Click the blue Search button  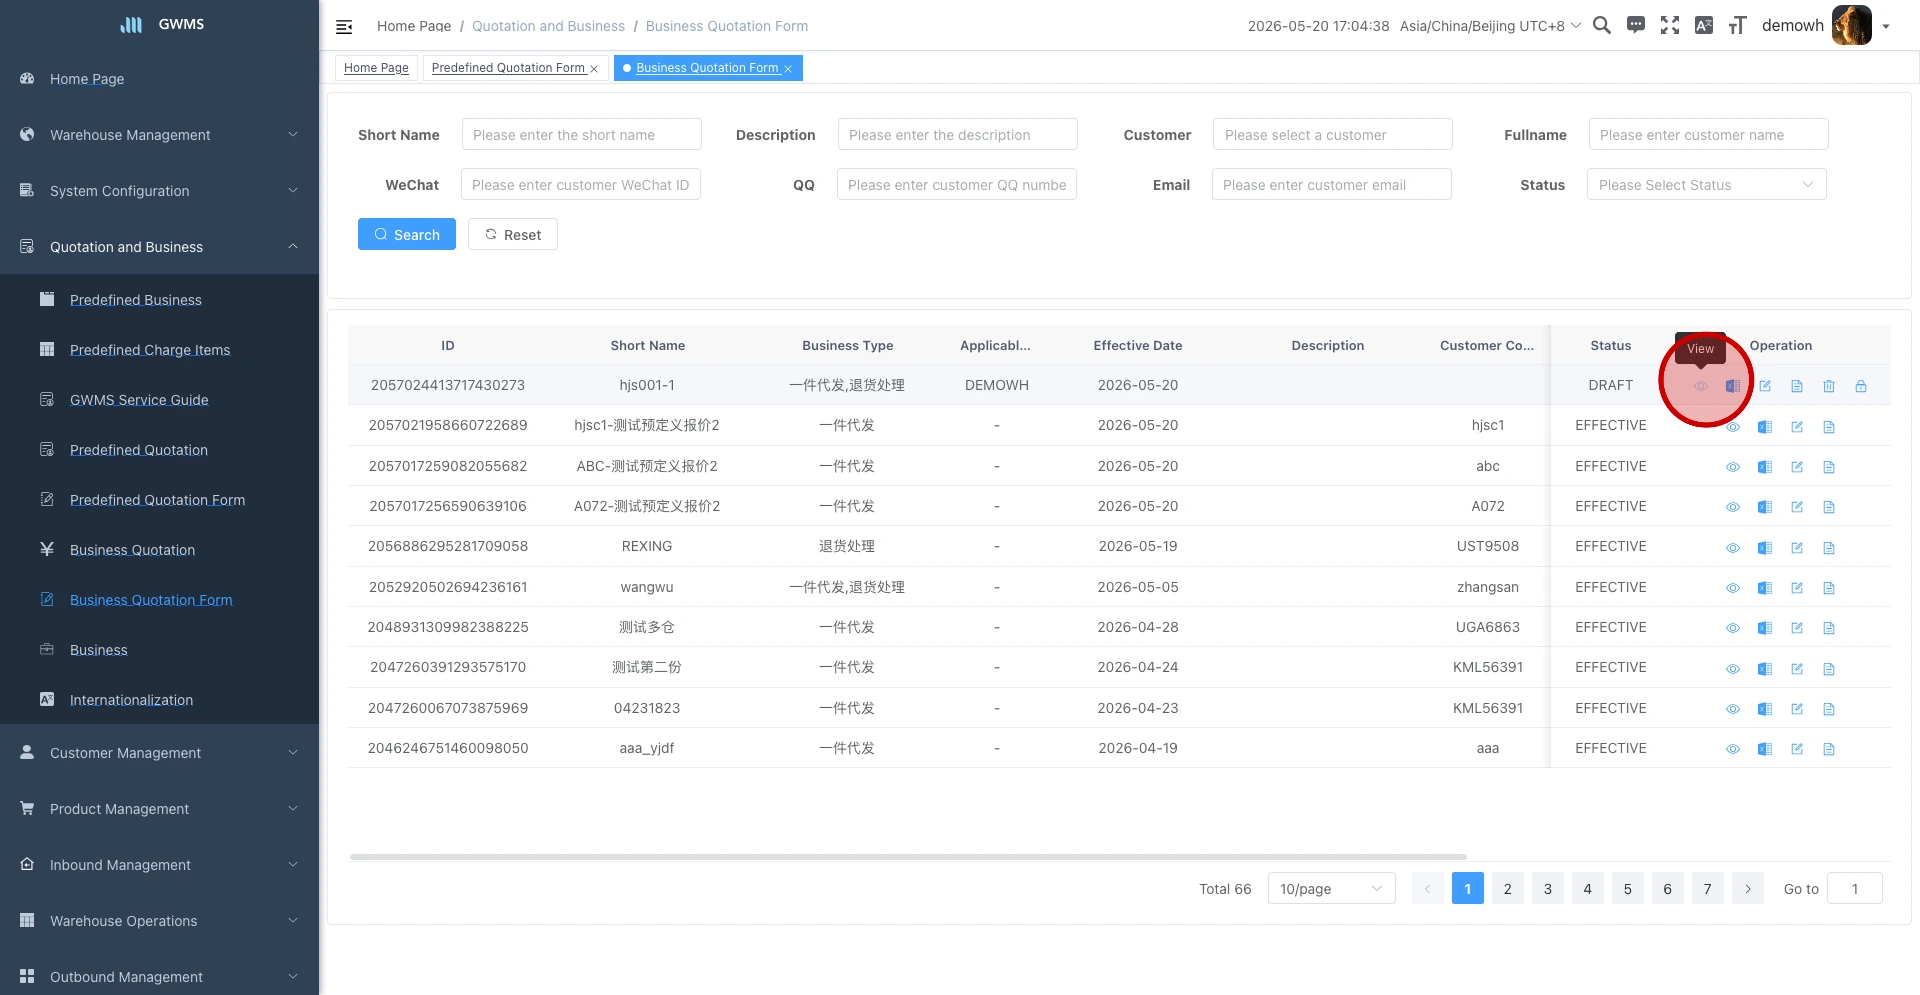pos(407,234)
